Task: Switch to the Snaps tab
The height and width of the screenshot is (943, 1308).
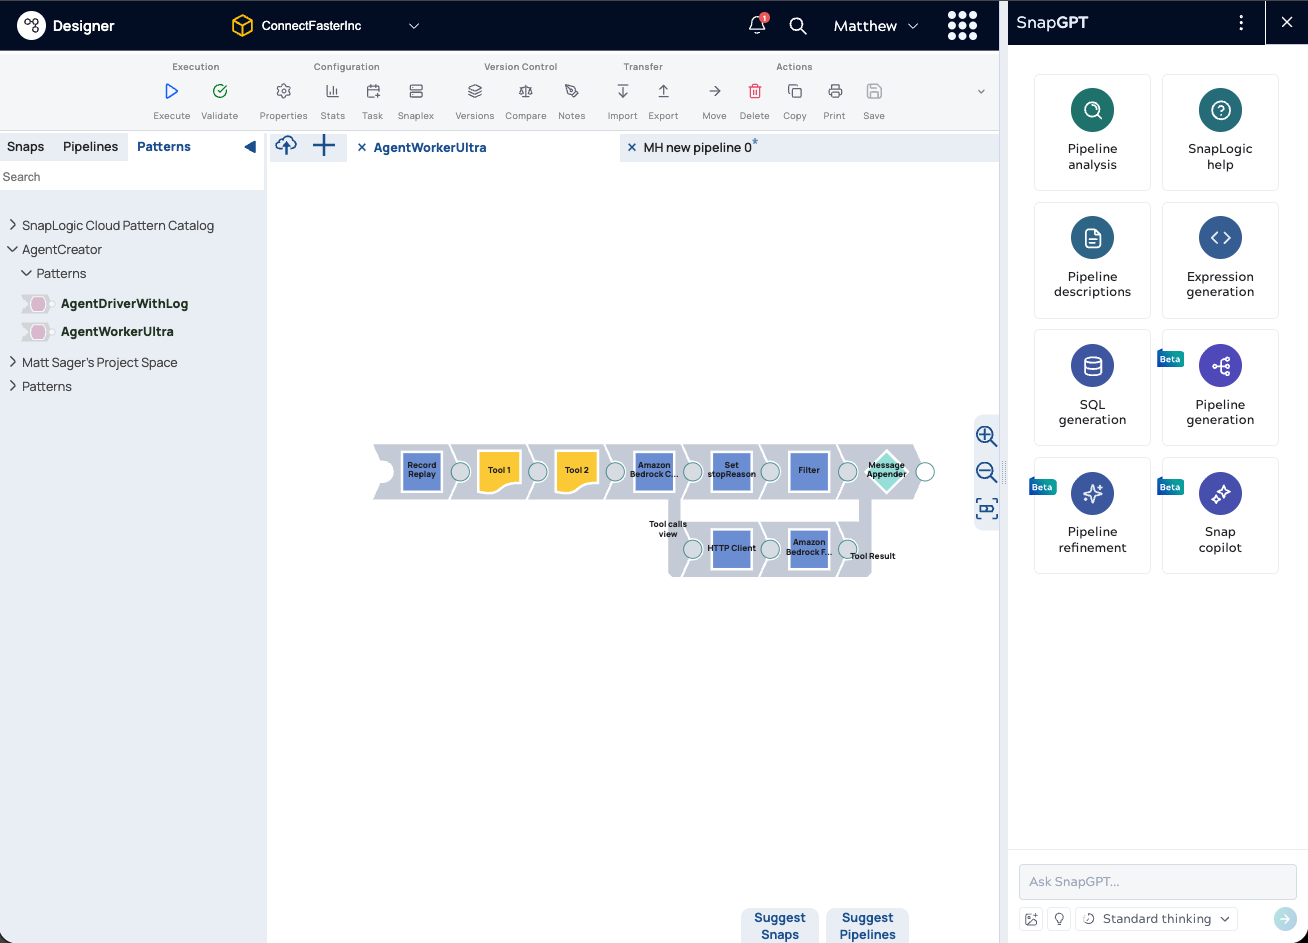Action: (x=26, y=146)
